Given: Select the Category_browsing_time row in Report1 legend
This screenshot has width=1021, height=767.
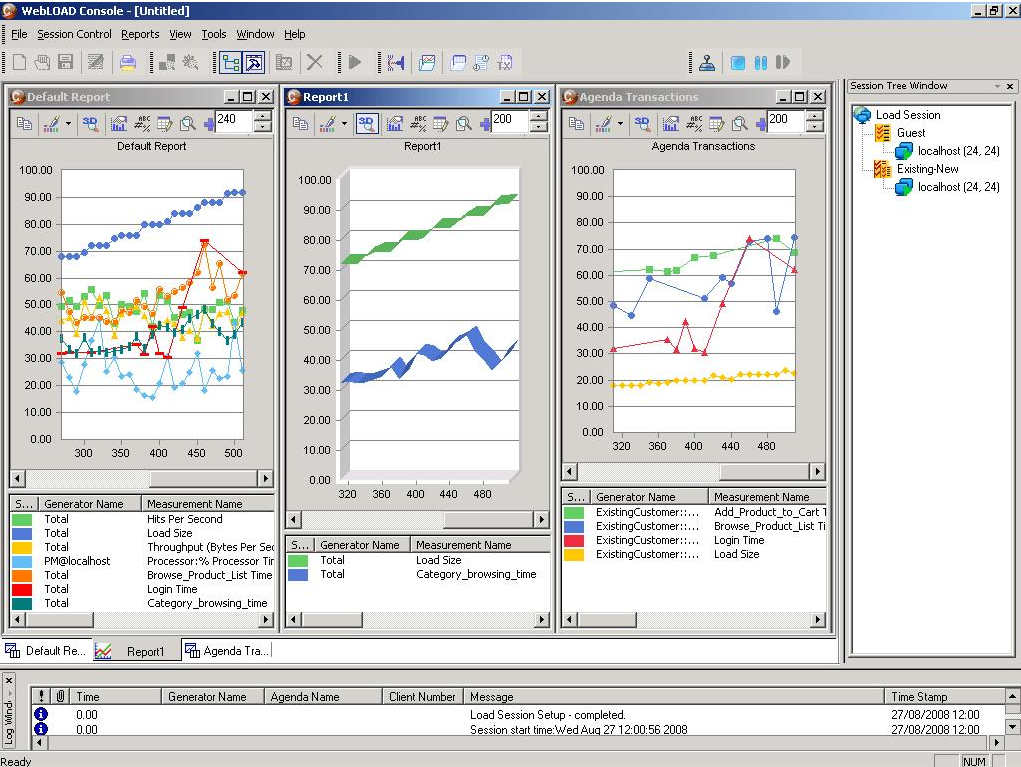Looking at the screenshot, I should pyautogui.click(x=418, y=574).
